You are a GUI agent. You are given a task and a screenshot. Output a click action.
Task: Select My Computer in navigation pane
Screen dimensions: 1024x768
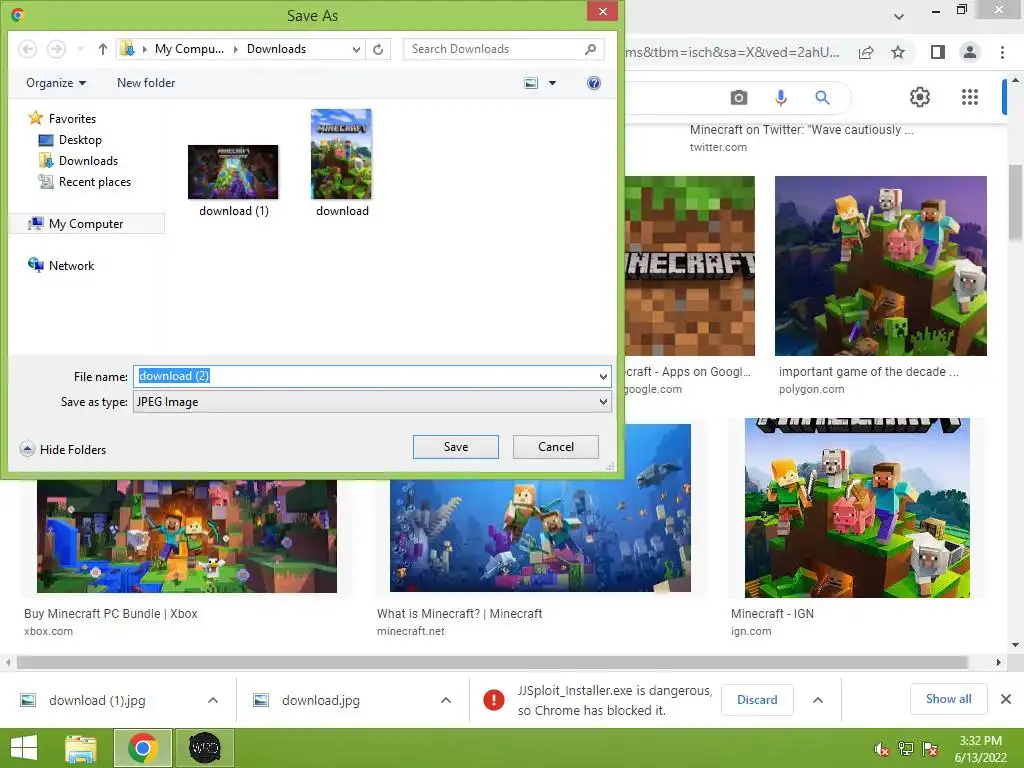pyautogui.click(x=86, y=223)
